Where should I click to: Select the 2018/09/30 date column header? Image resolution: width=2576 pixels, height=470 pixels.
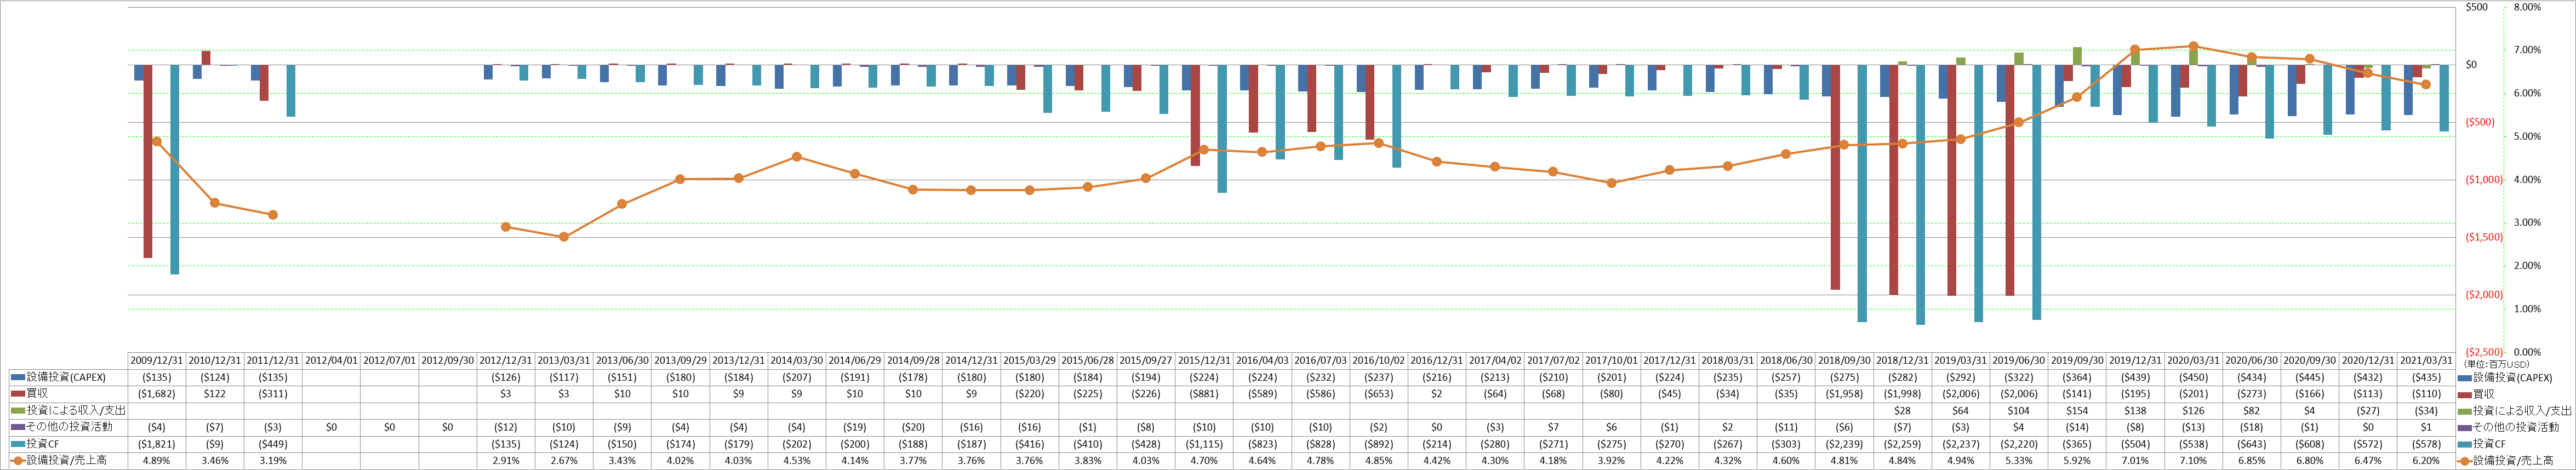(x=1844, y=361)
